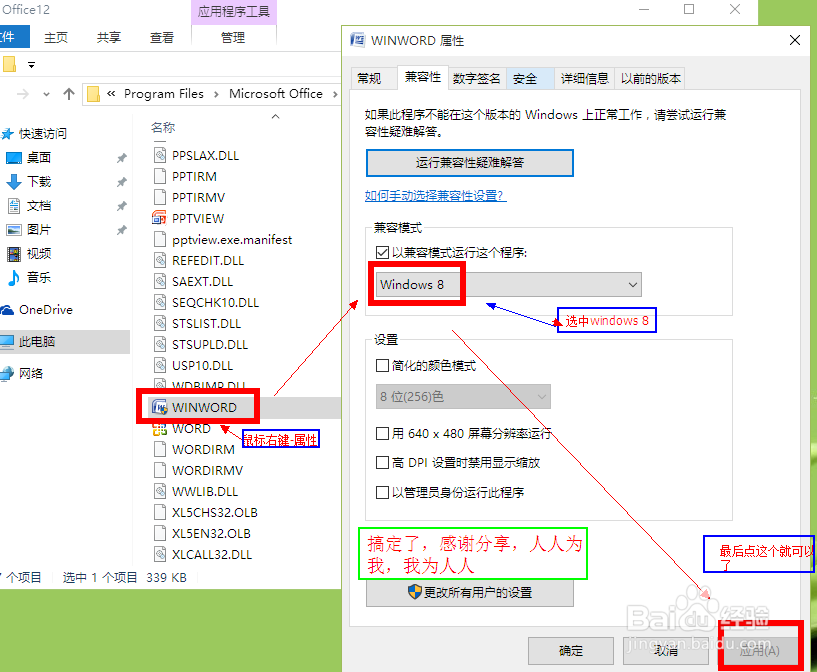Select the XLCALL32.DLL file icon
The image size is (817, 672).
pyautogui.click(x=160, y=554)
